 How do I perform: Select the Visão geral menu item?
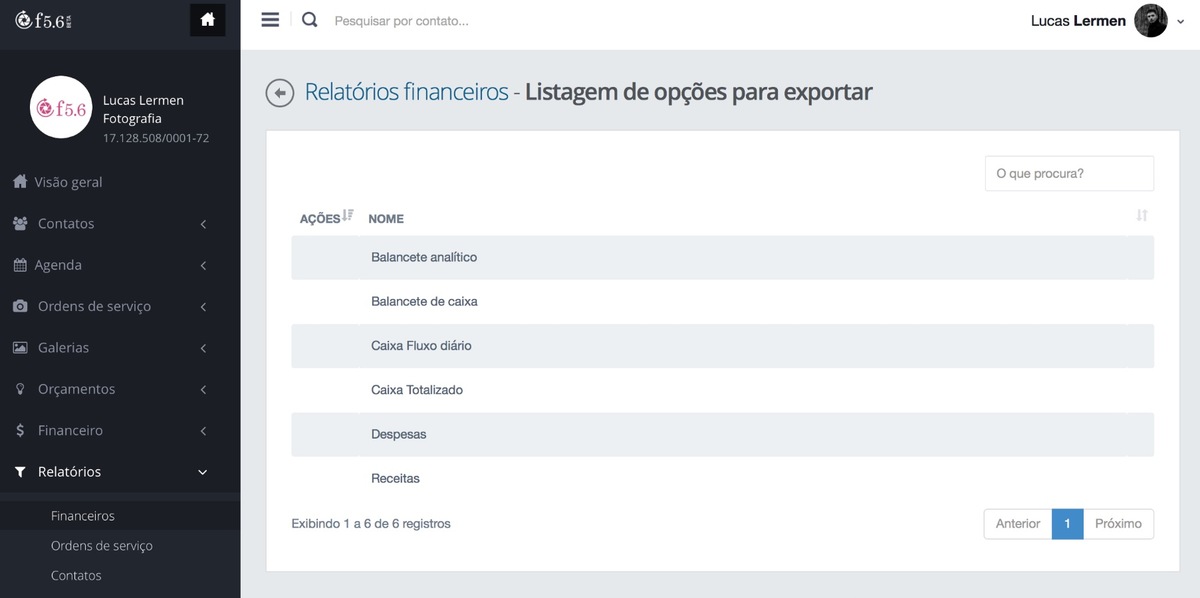(x=68, y=182)
